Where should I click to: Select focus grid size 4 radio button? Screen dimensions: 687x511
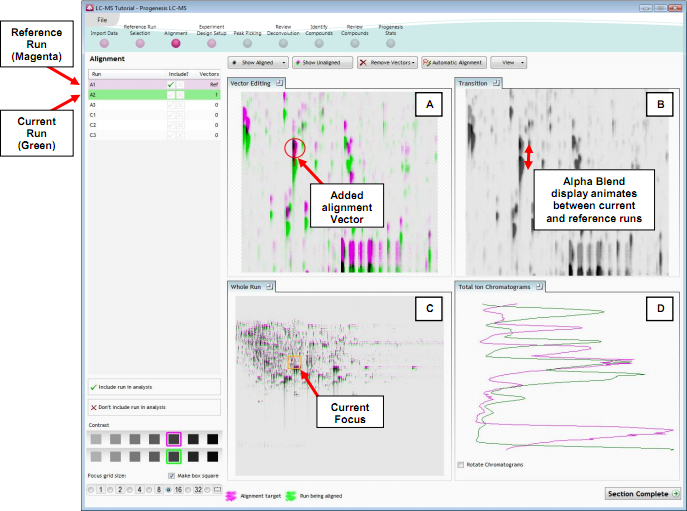[130, 490]
